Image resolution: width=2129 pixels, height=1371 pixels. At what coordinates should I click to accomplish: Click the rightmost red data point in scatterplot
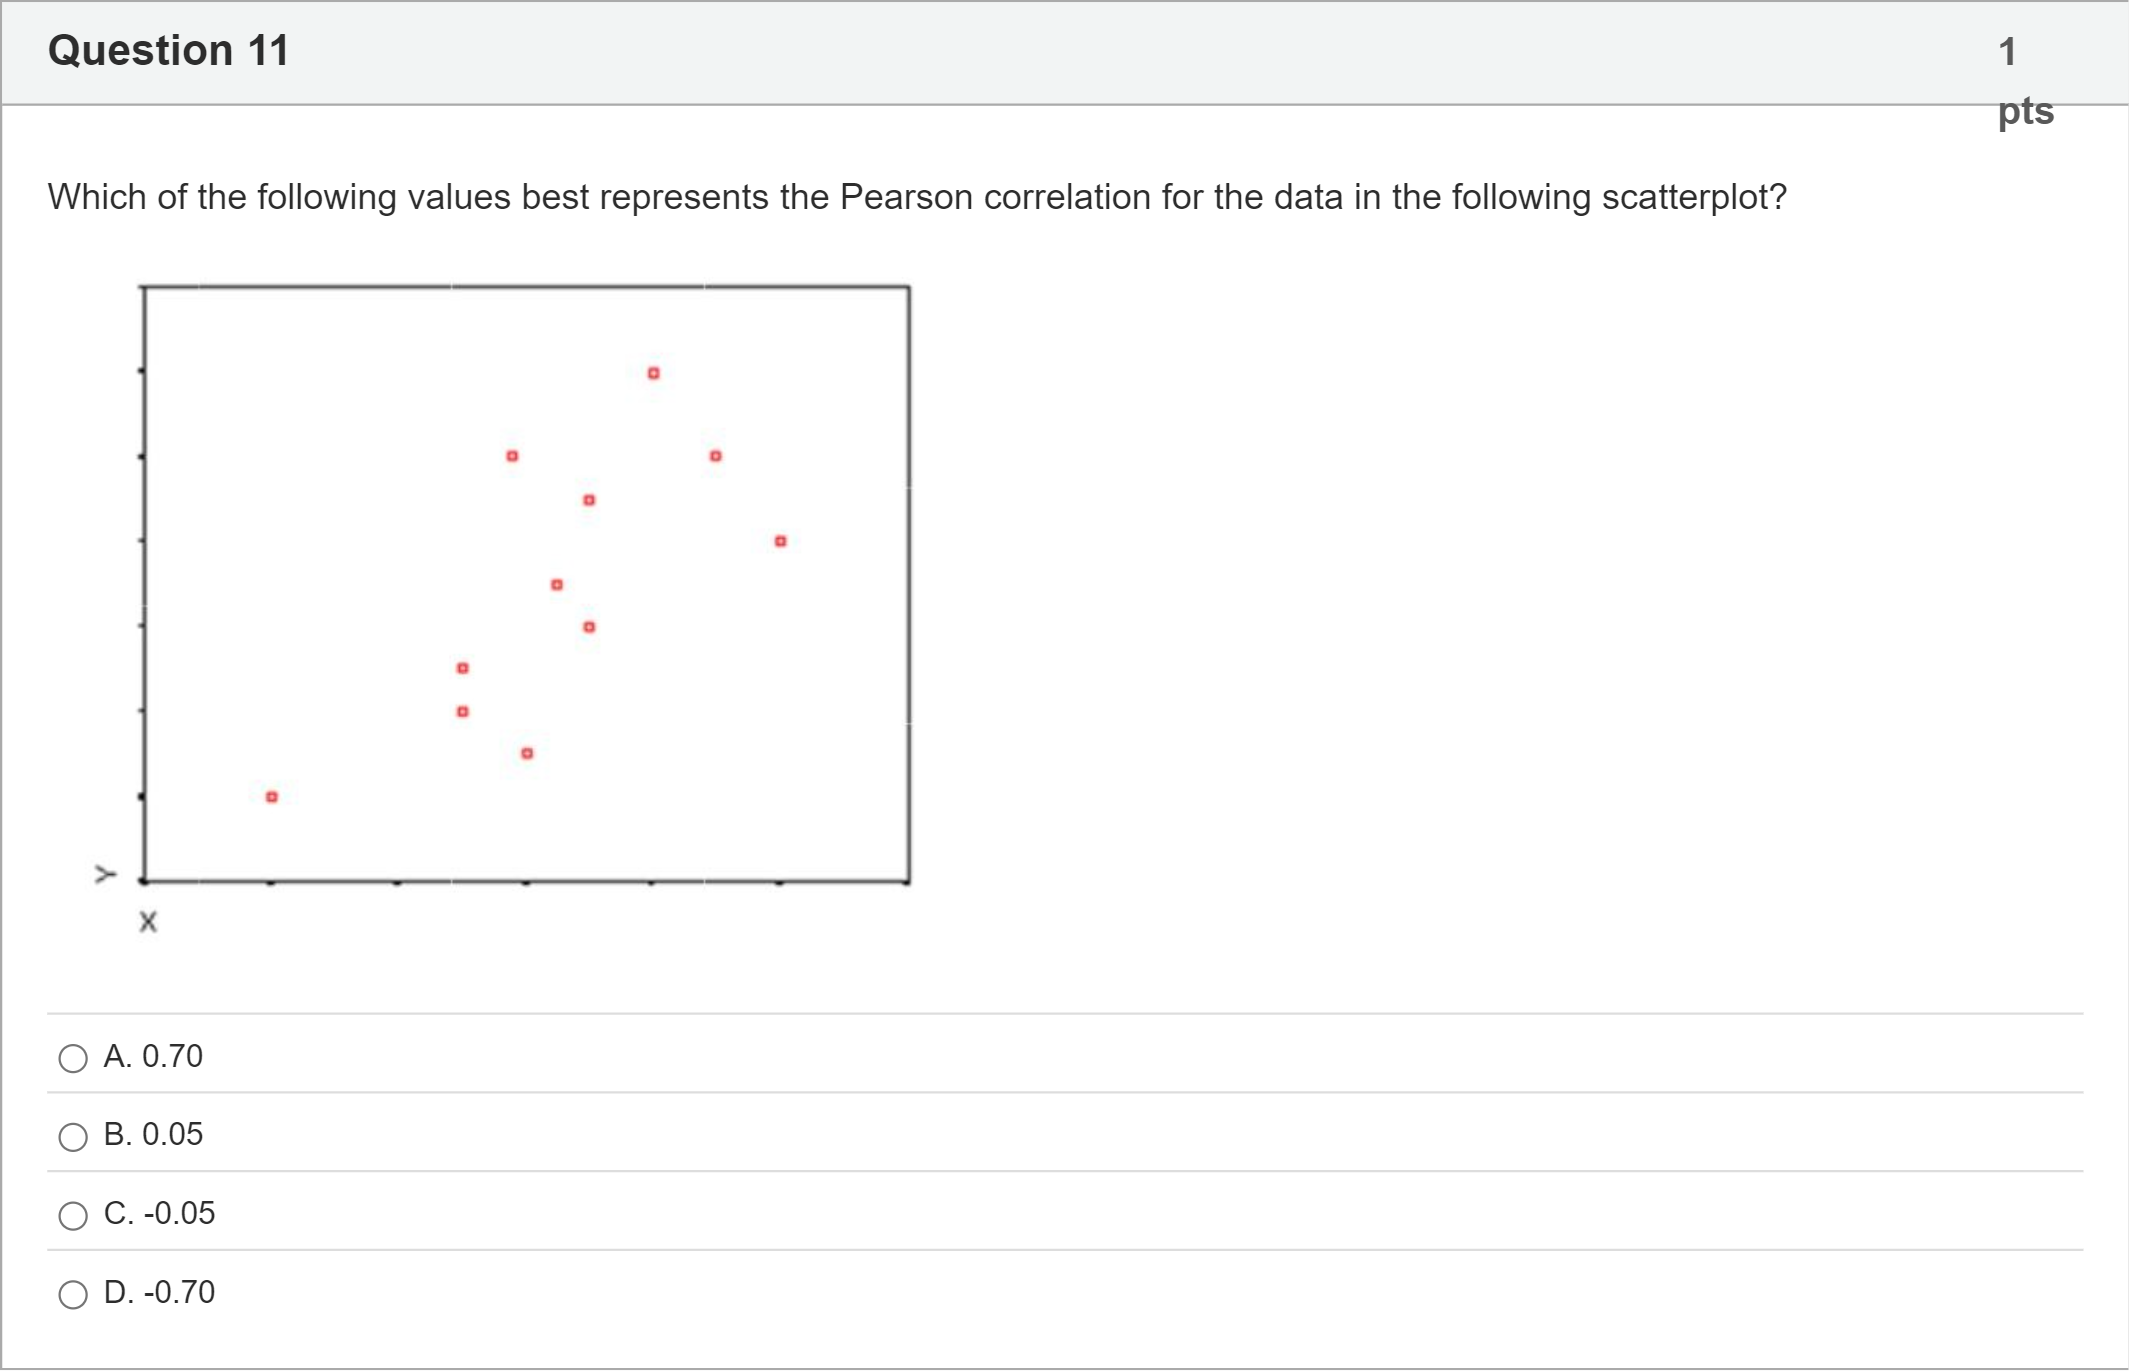pos(781,542)
